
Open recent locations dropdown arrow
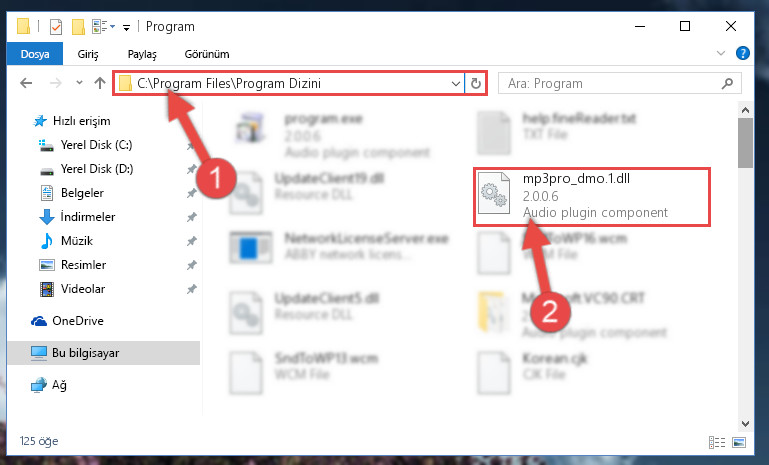pos(79,83)
